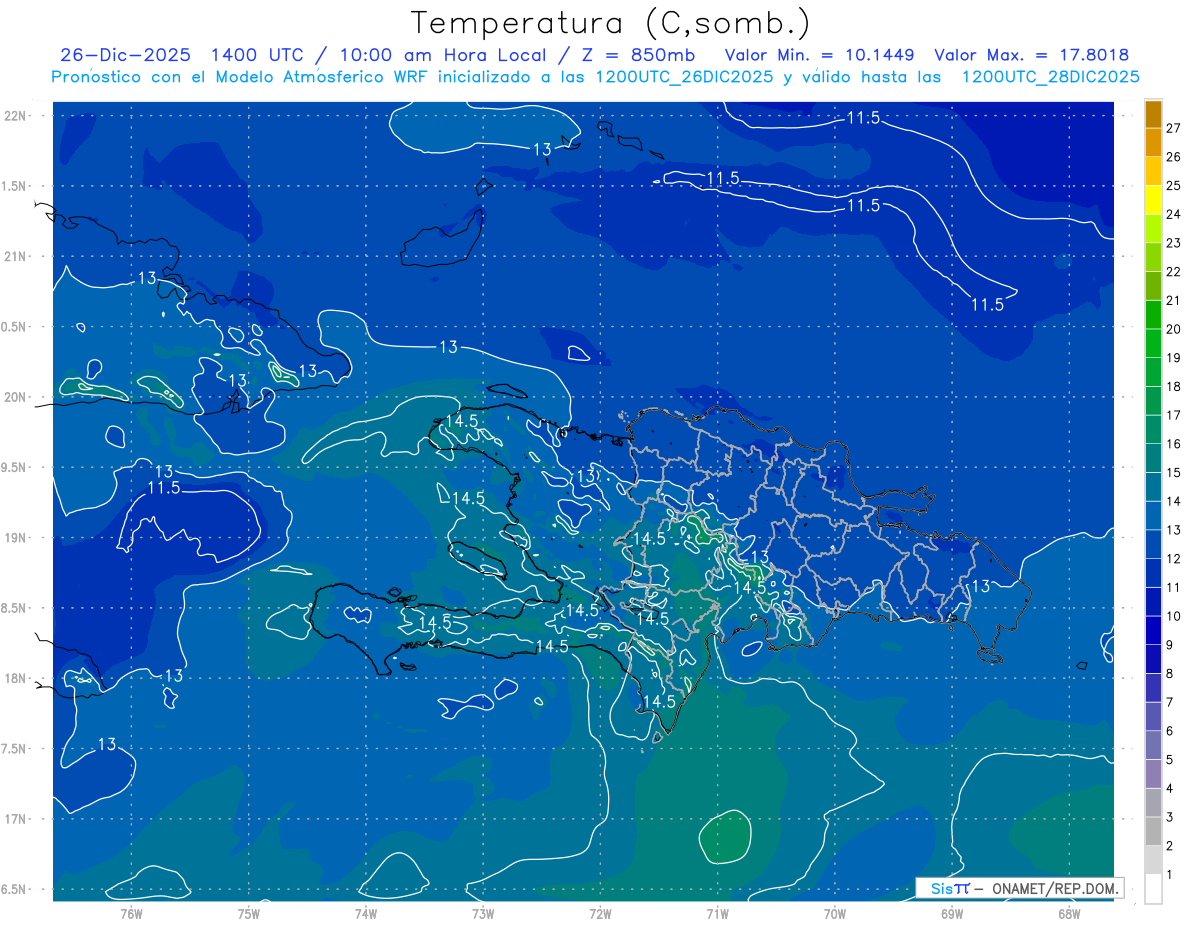The height and width of the screenshot is (927, 1200).
Task: Click the color scale number "17"
Action: pyautogui.click(x=1174, y=415)
